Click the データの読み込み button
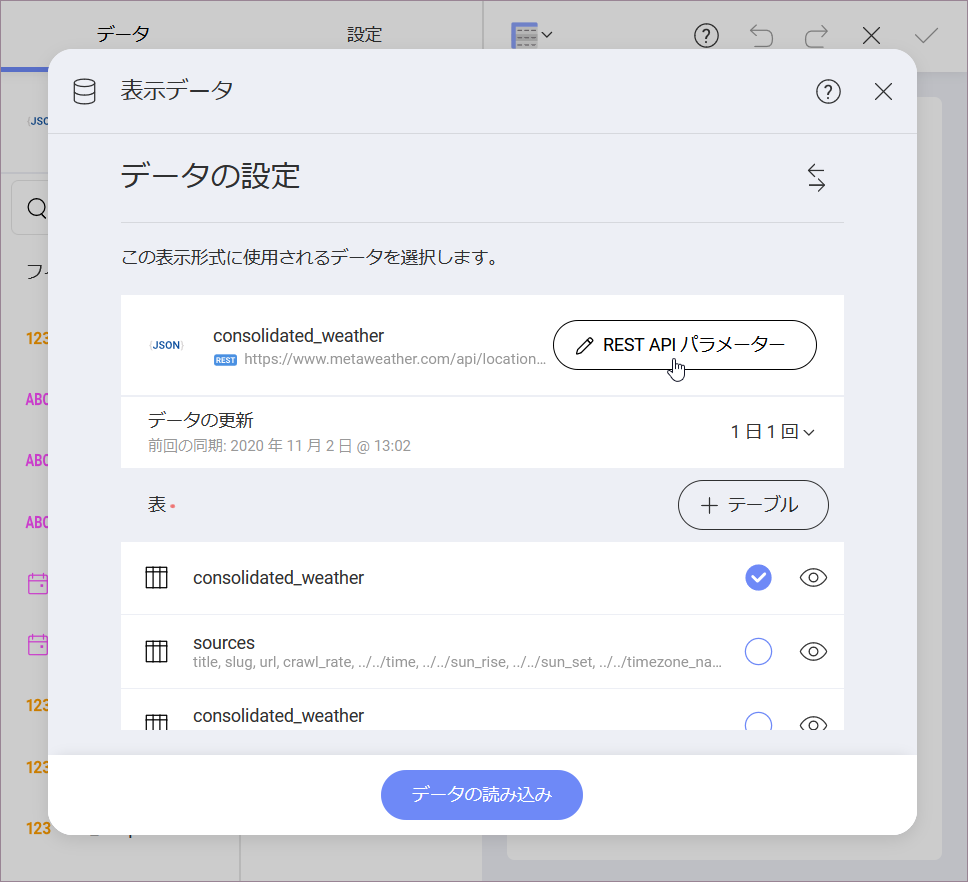Screen dimensions: 968x882 tap(482, 794)
